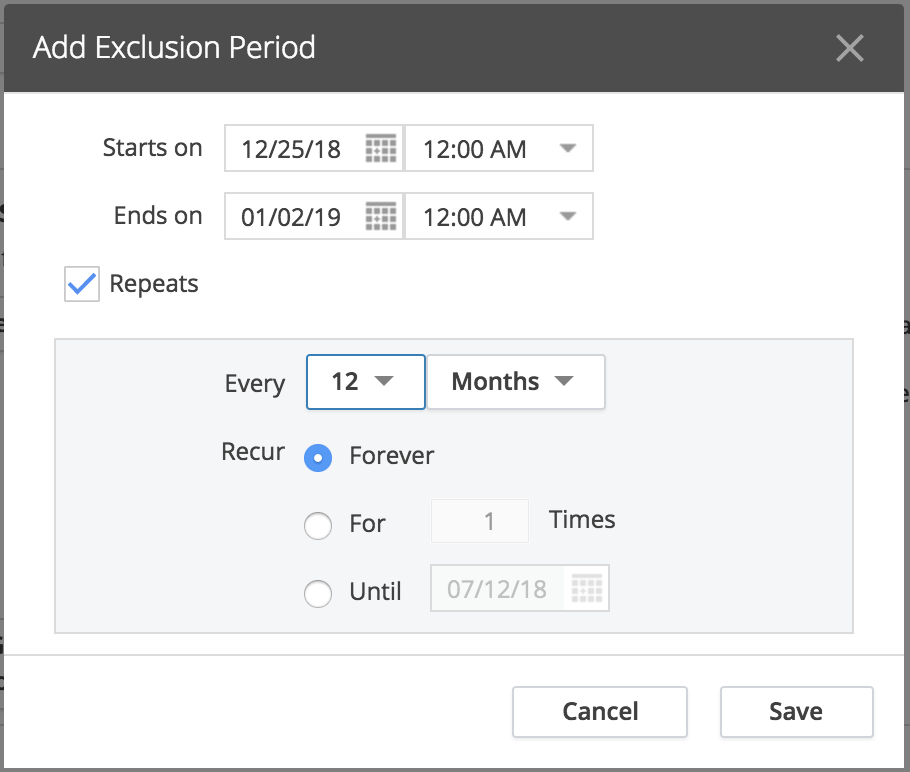The height and width of the screenshot is (772, 910).
Task: Focus the Ends on date field 01/02/19
Action: 294,217
